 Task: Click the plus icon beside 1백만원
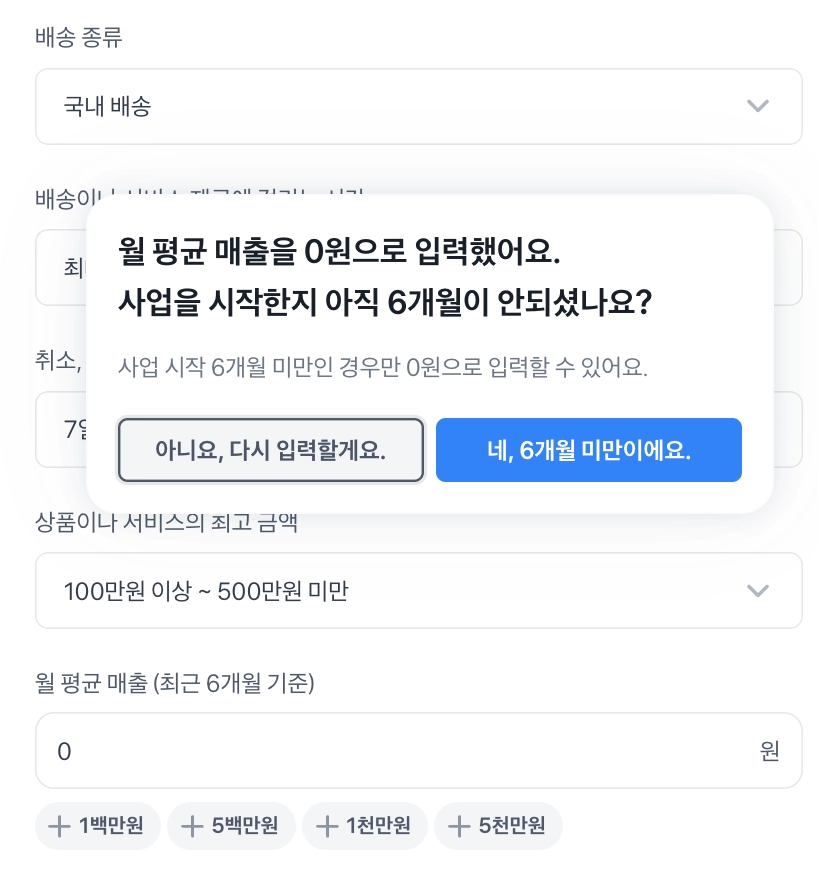pos(59,826)
